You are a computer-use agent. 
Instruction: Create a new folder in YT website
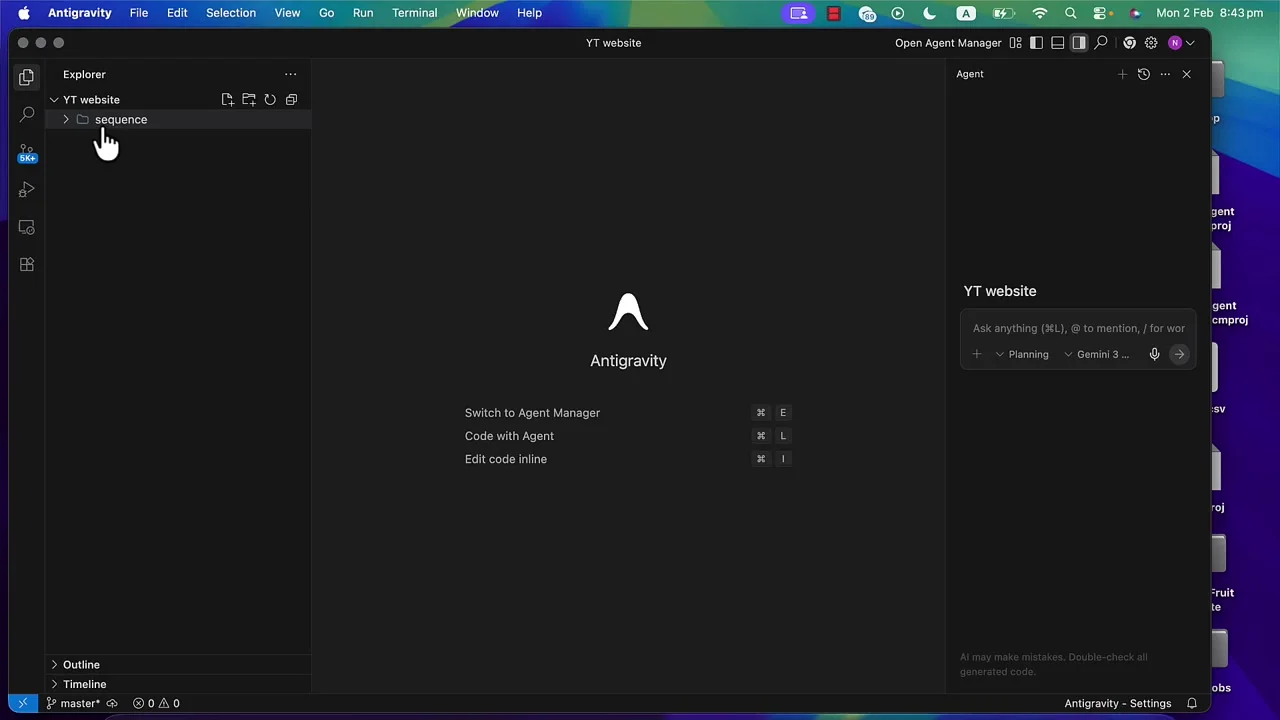point(249,100)
